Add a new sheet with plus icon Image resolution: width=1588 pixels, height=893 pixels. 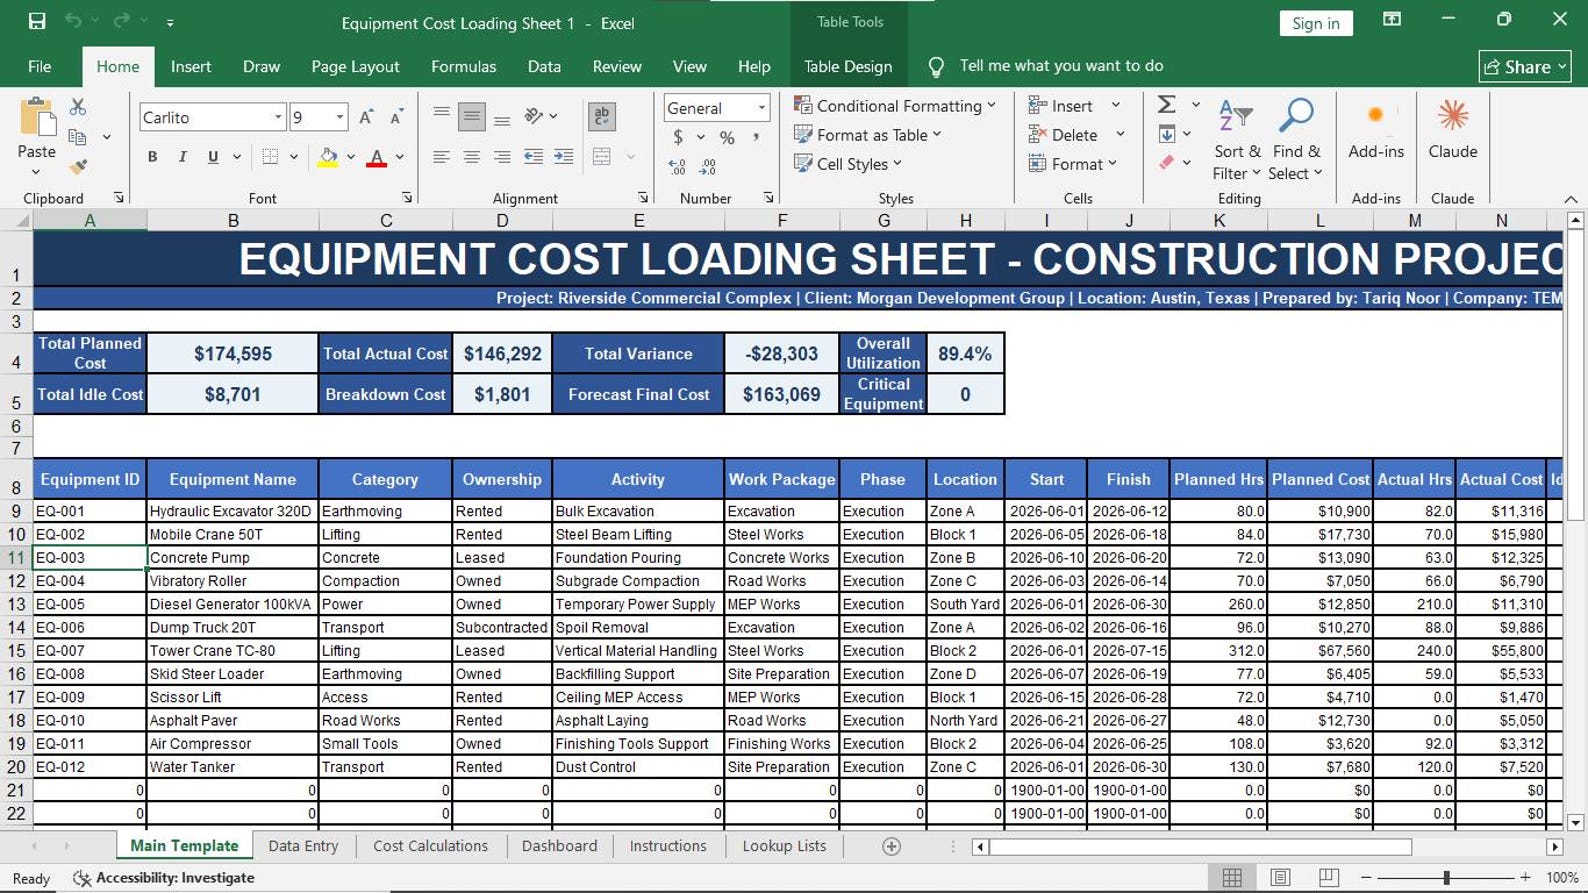pos(891,846)
